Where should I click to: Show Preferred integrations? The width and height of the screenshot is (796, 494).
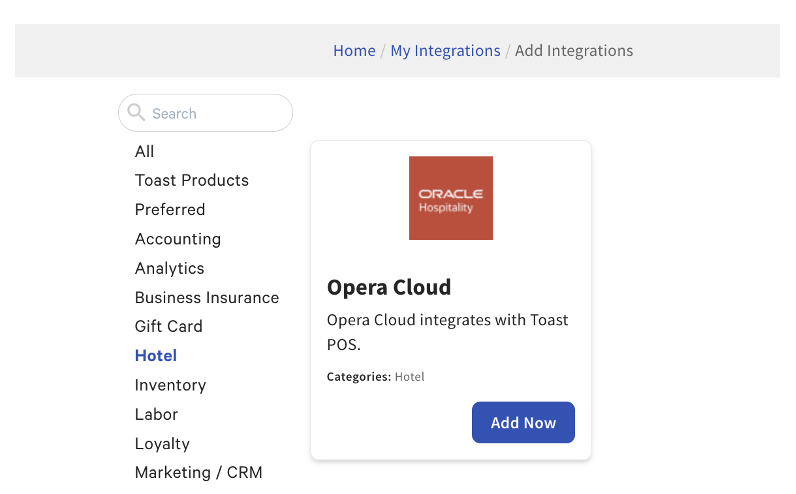(170, 210)
